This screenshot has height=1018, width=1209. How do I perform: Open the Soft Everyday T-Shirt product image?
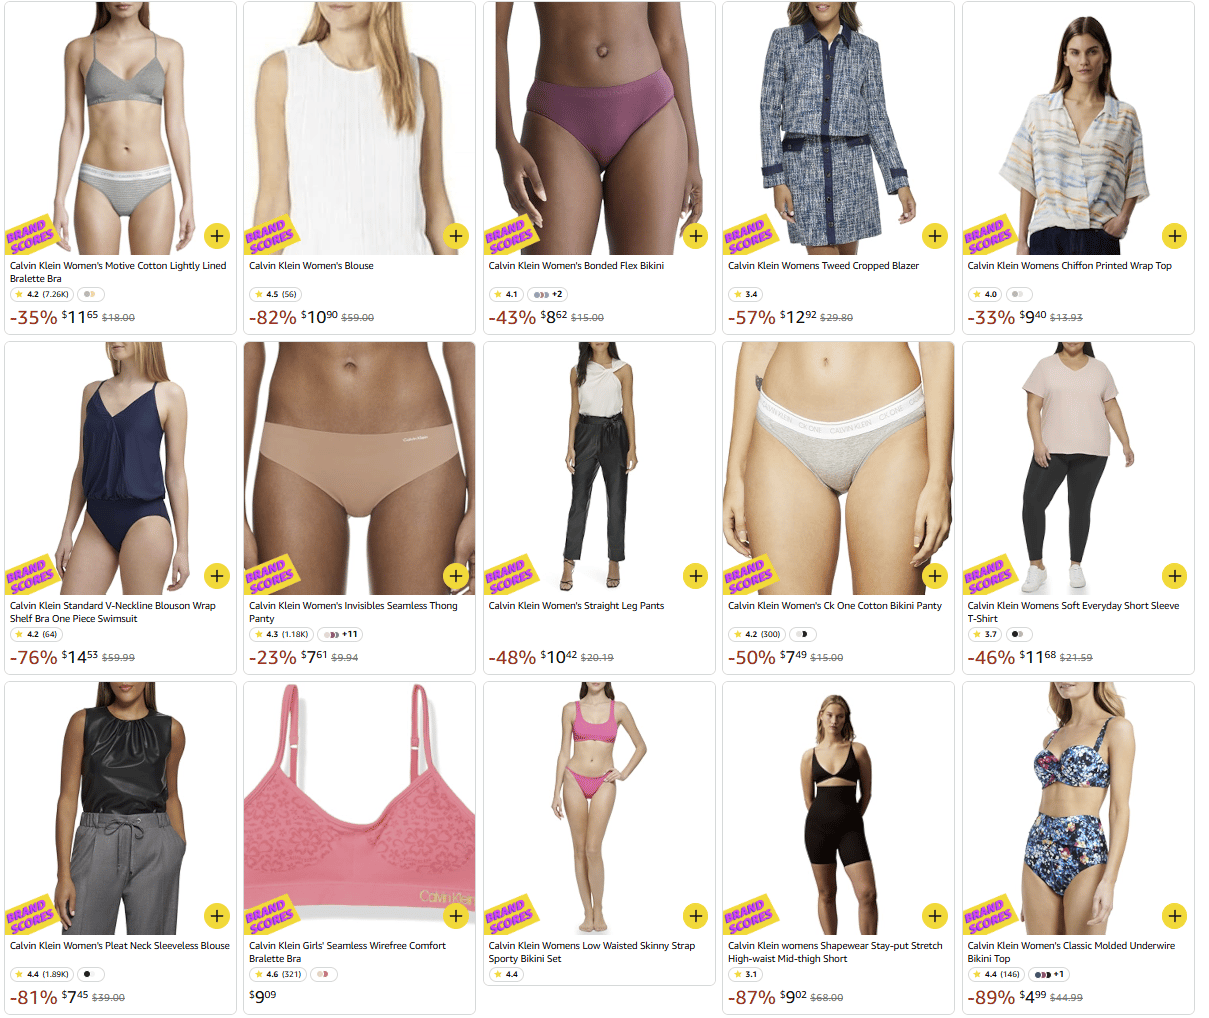(1078, 468)
